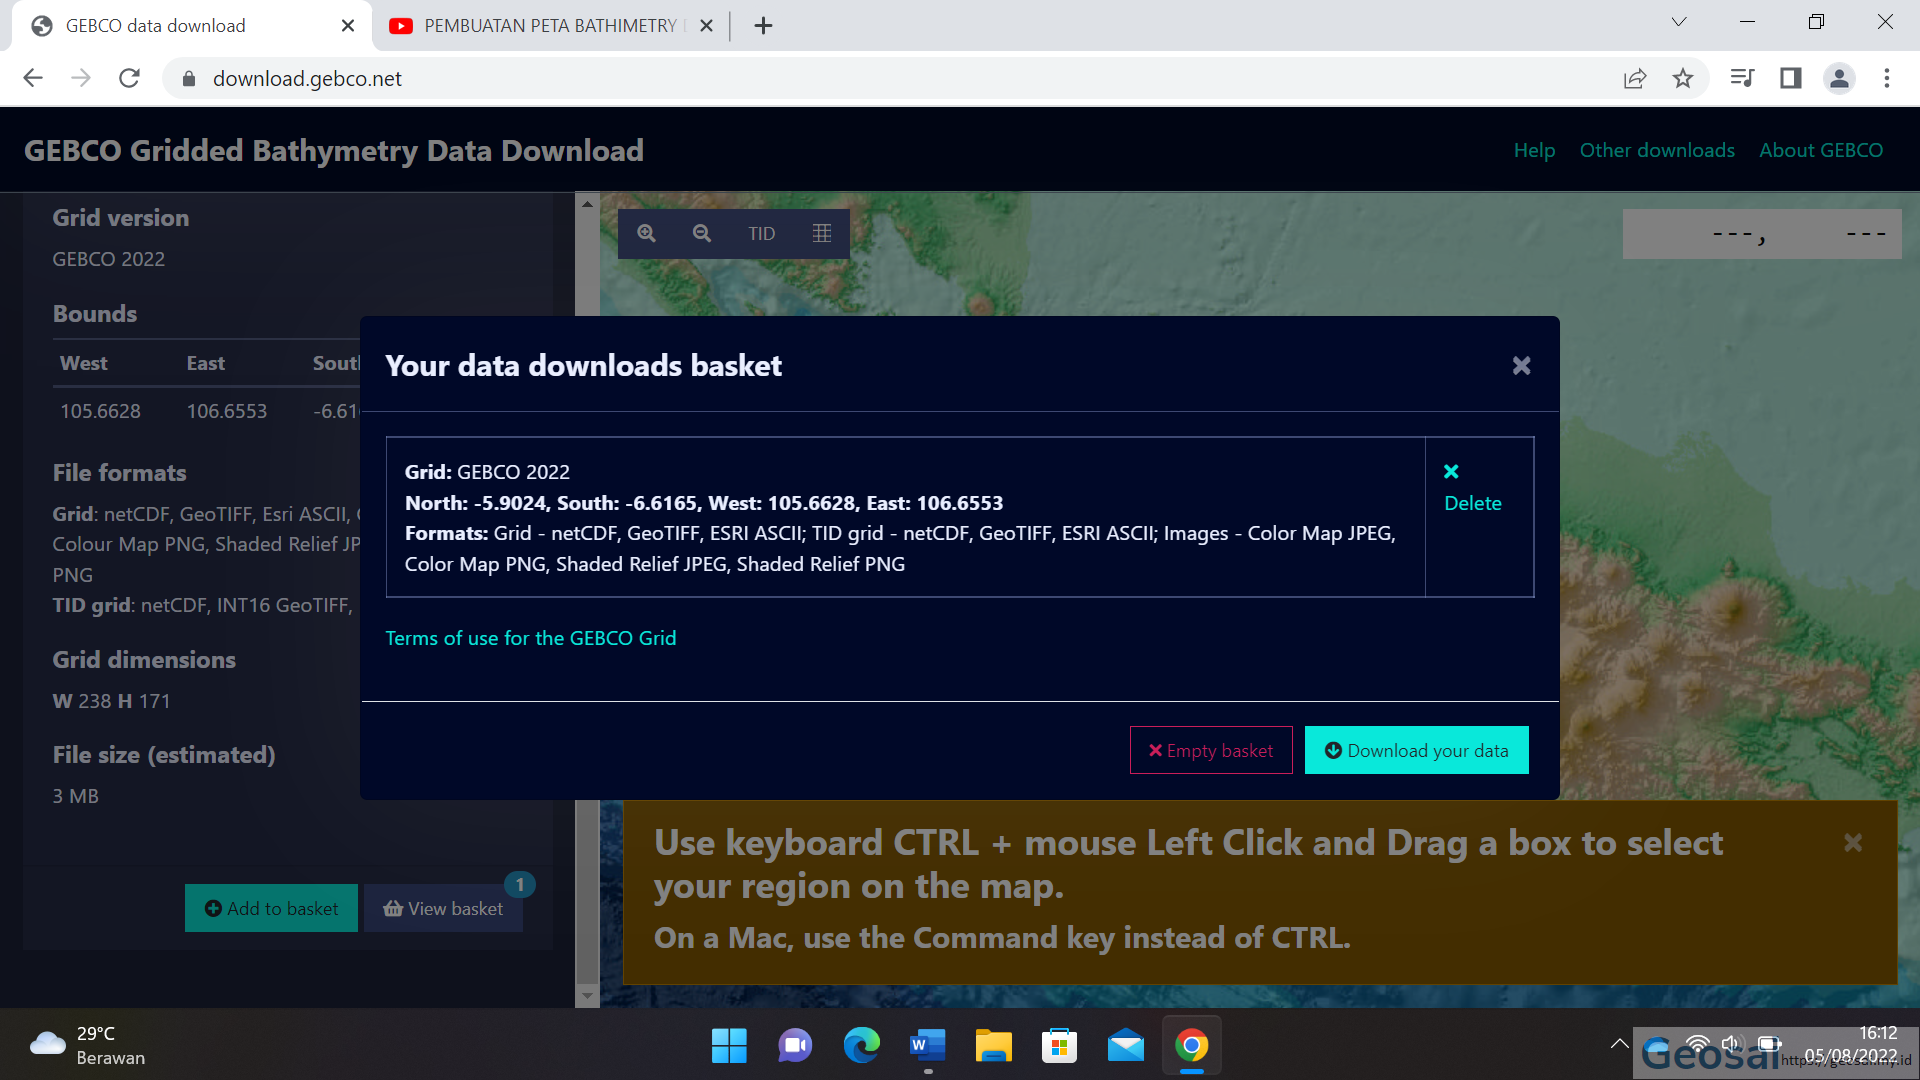Click Download your data button
Screen dimensions: 1920x1080
(x=1416, y=750)
